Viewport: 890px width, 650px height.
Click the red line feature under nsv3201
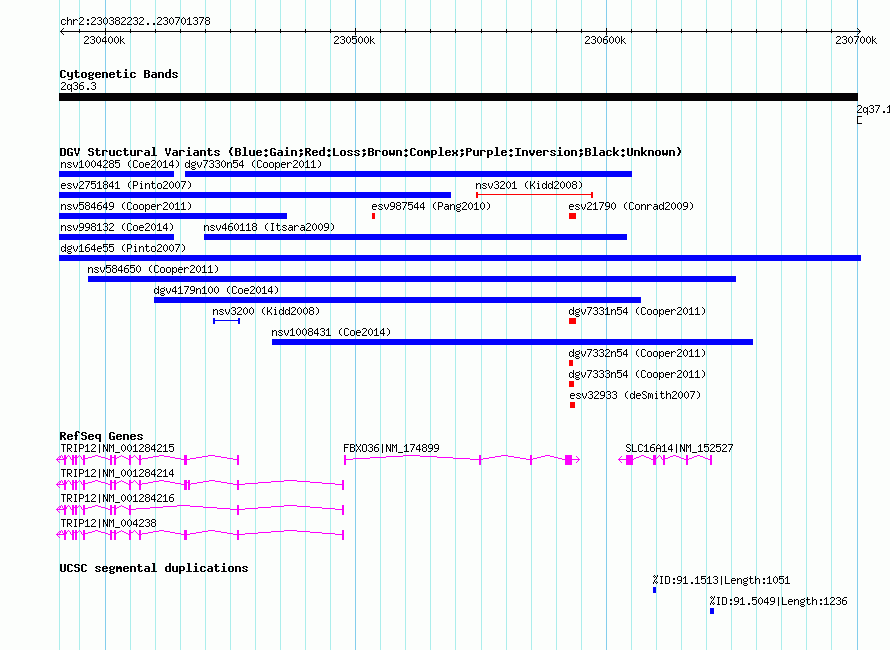[x=534, y=195]
